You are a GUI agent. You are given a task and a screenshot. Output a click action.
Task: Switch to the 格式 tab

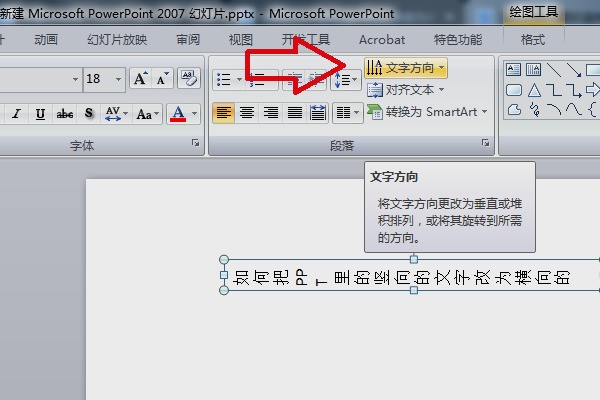(533, 40)
